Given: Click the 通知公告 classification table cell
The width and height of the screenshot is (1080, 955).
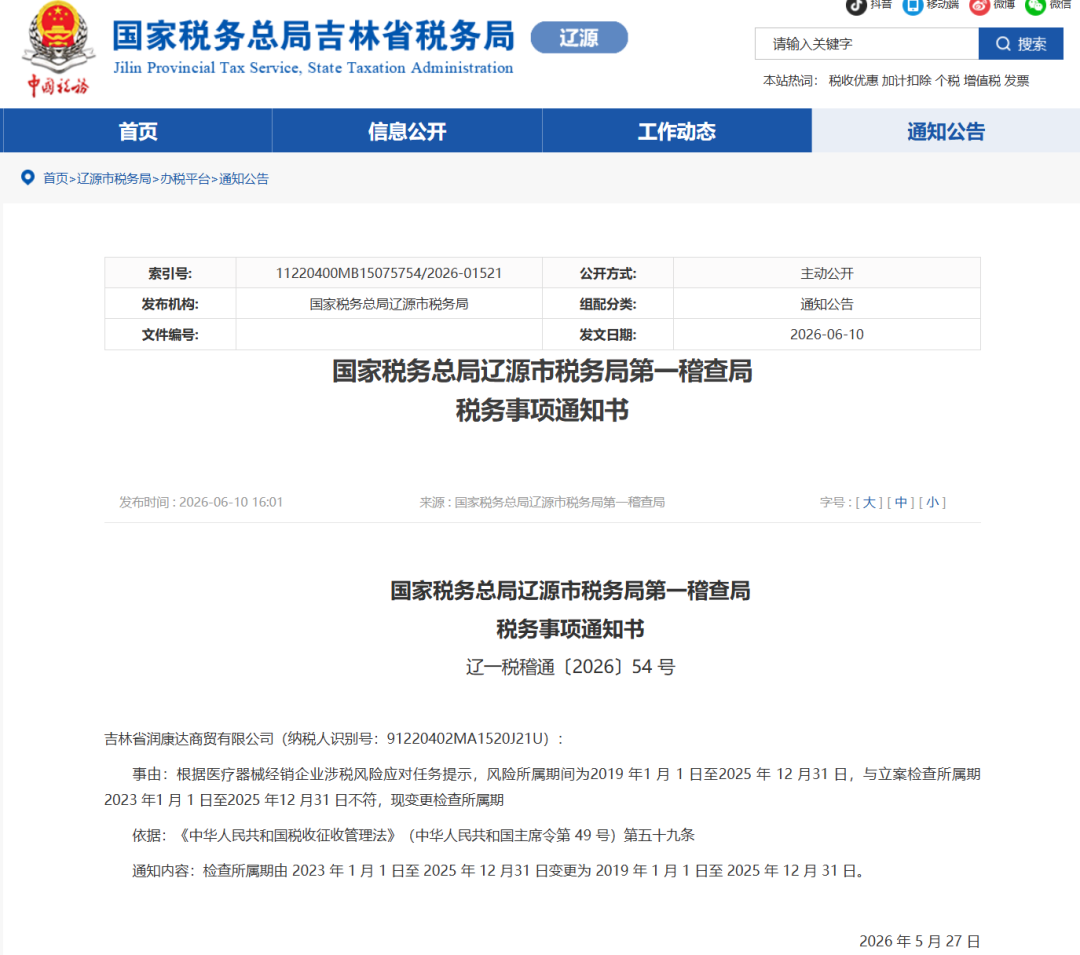Looking at the screenshot, I should pyautogui.click(x=827, y=304).
